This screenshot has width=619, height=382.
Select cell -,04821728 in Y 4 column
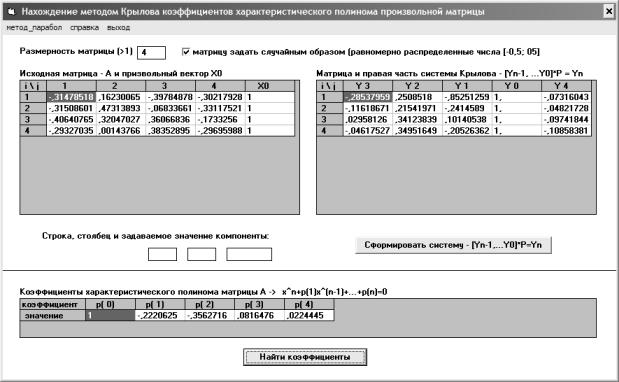point(566,108)
